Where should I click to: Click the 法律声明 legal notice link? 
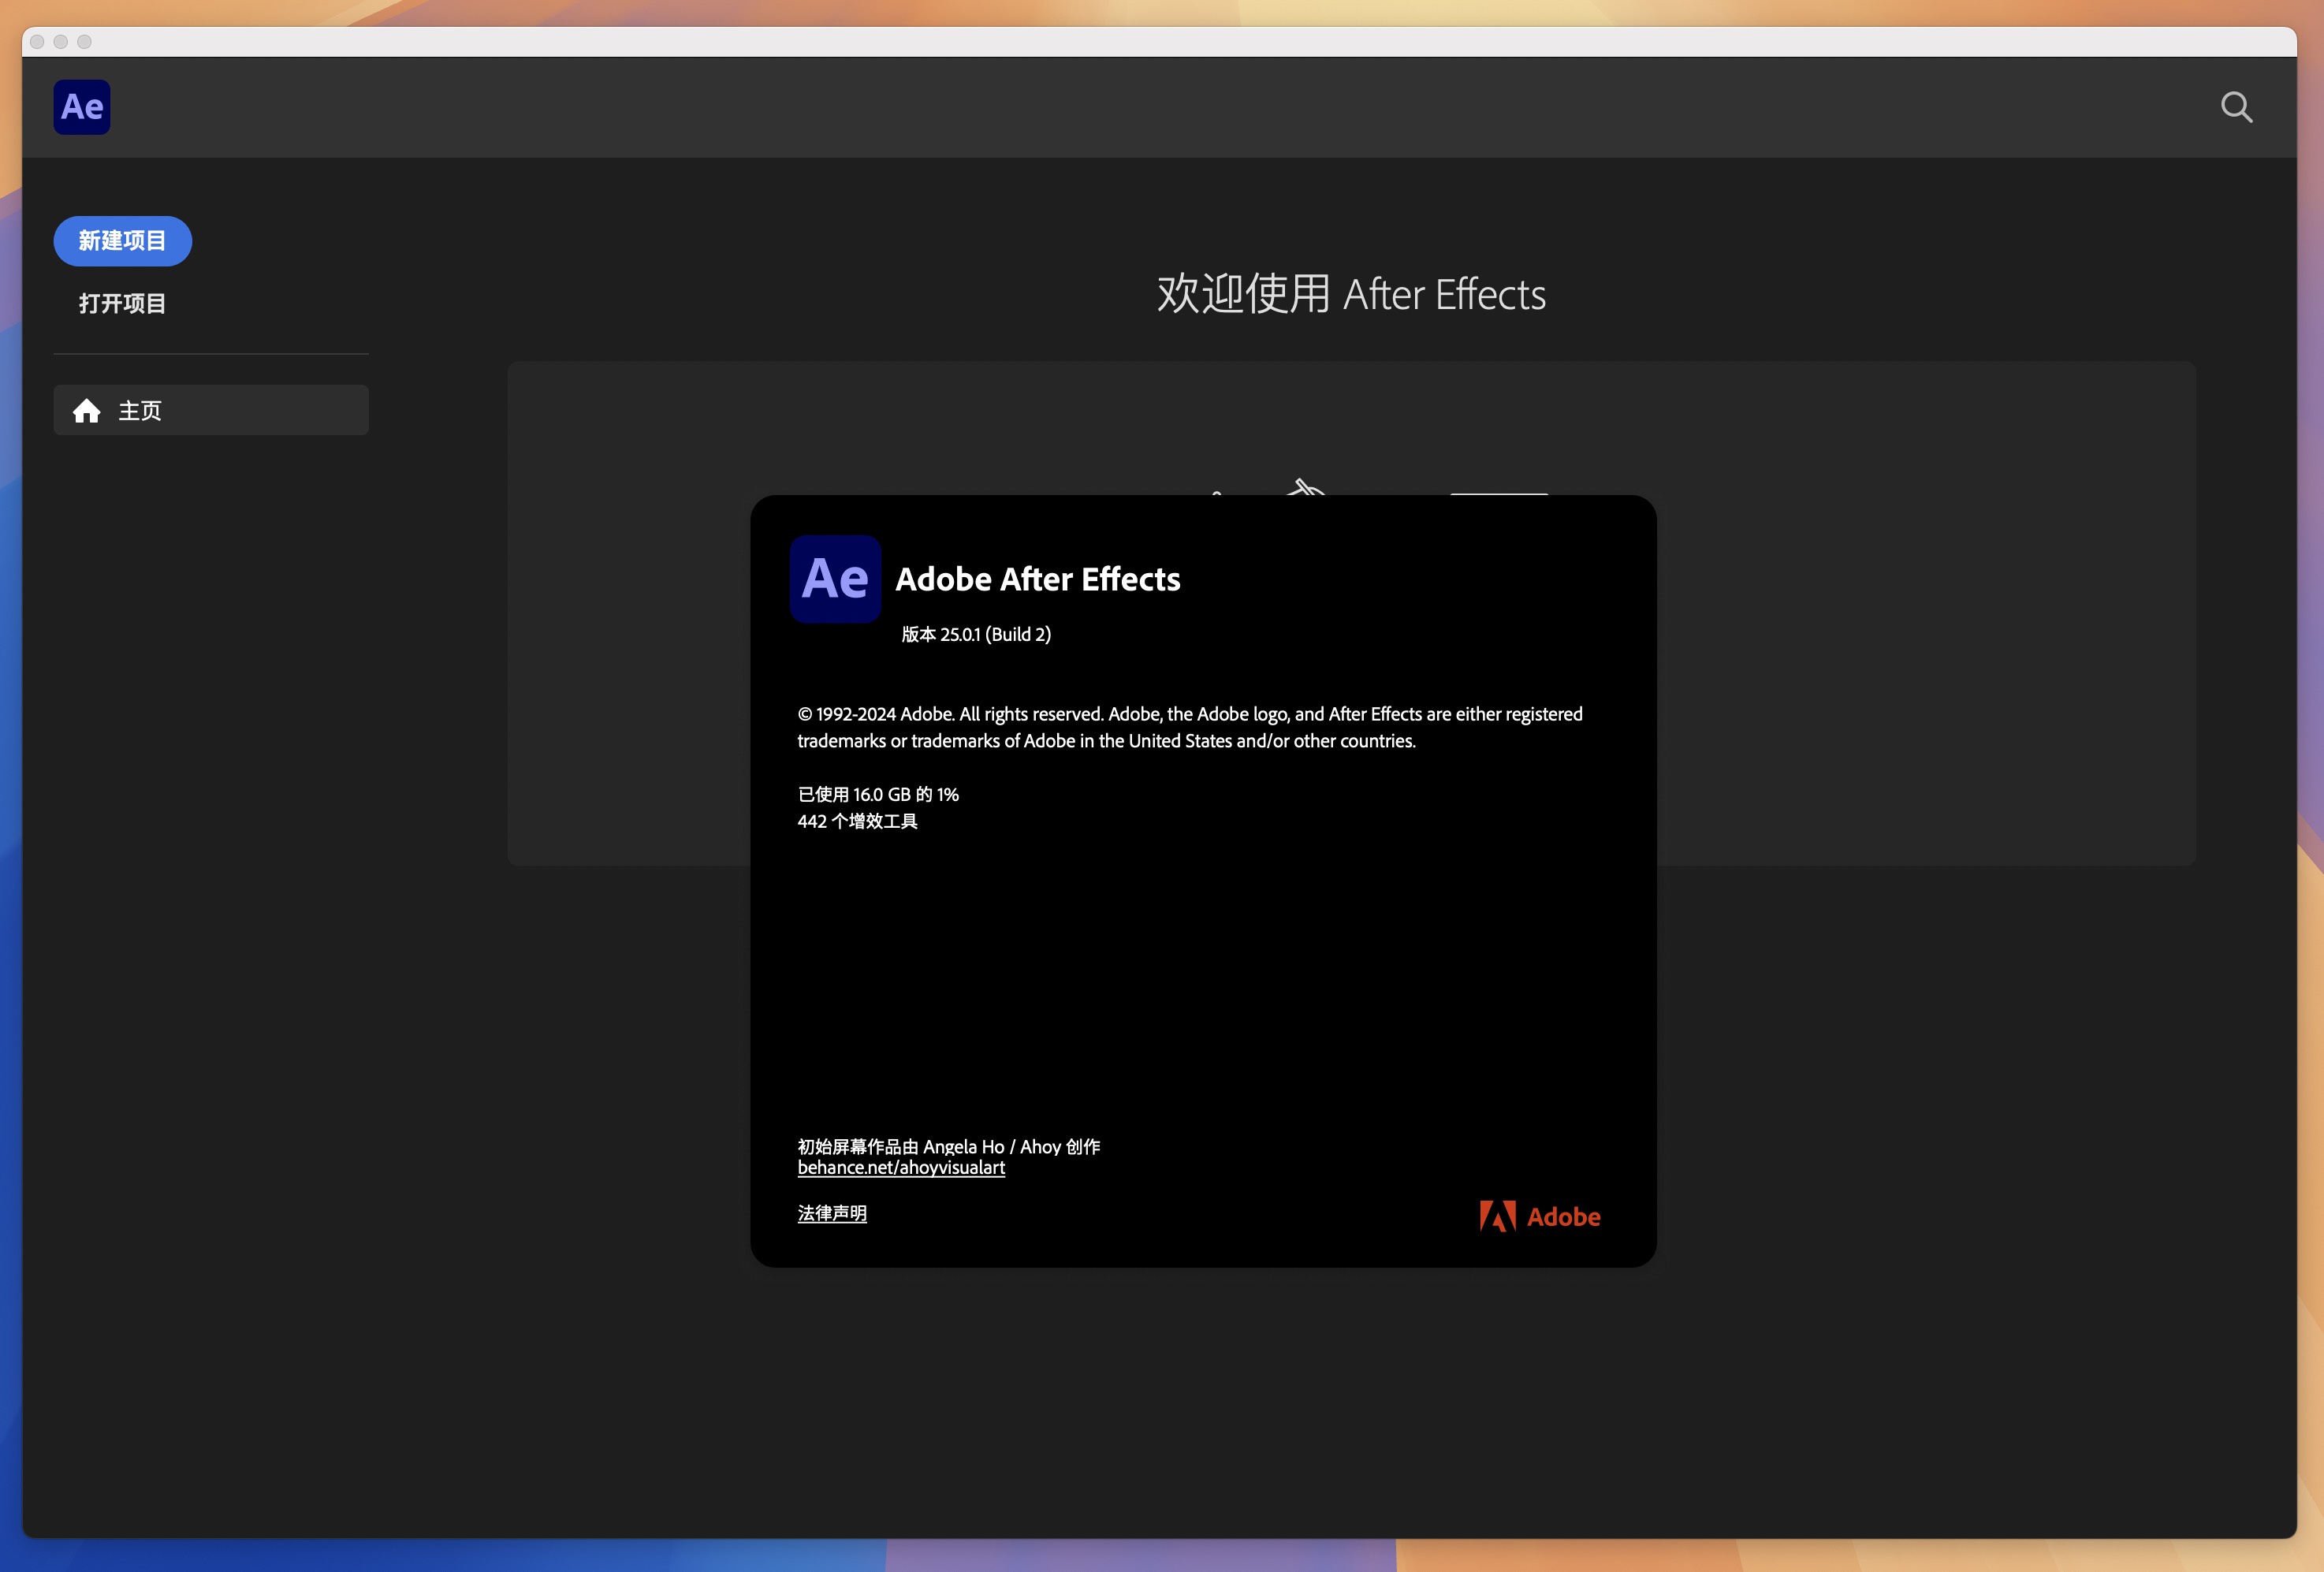point(832,1211)
